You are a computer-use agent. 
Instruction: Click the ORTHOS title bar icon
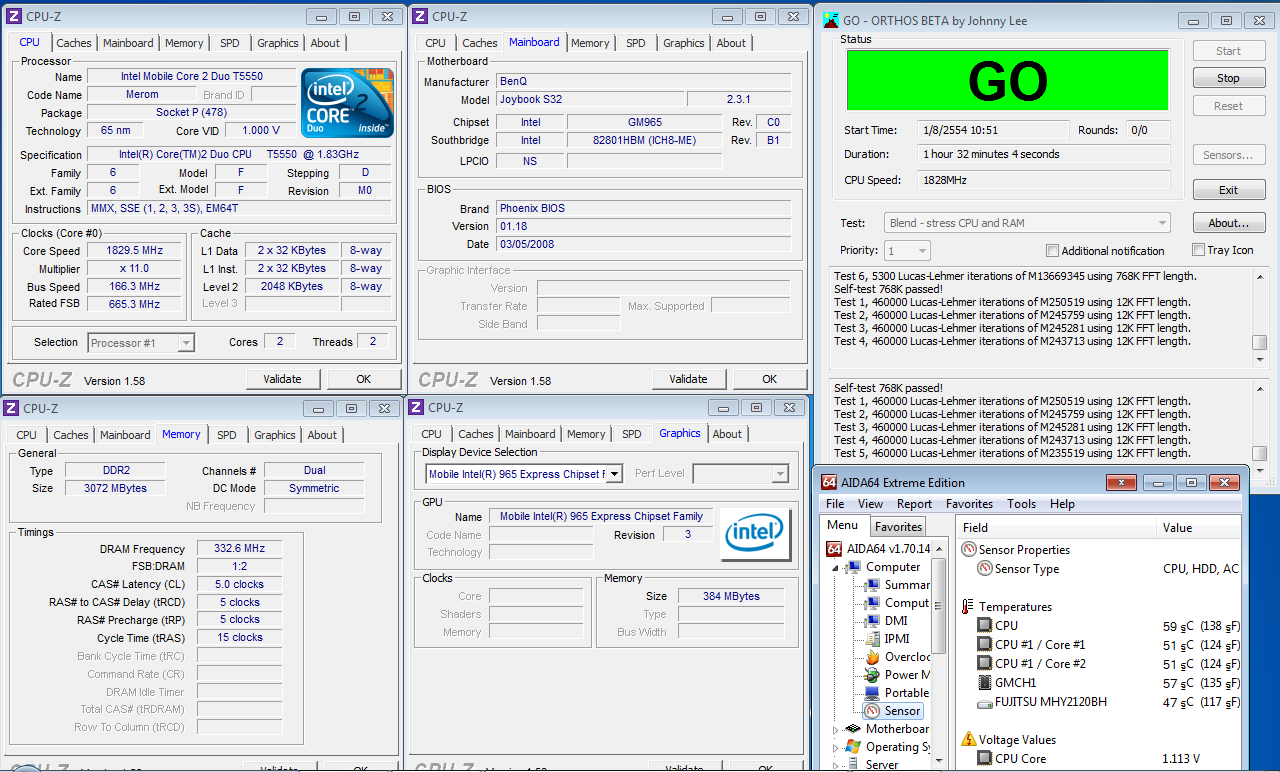[x=830, y=20]
